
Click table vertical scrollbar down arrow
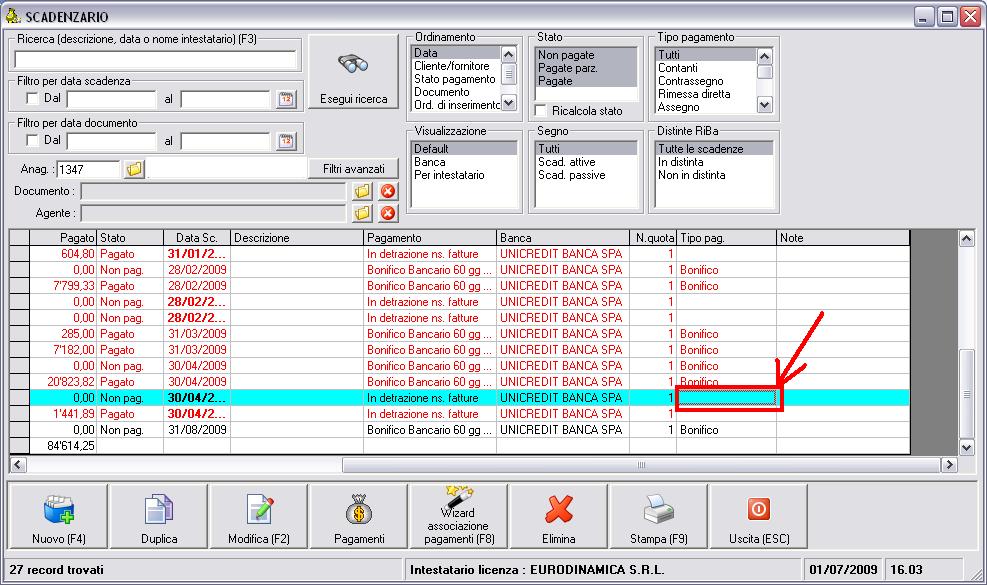click(x=966, y=446)
